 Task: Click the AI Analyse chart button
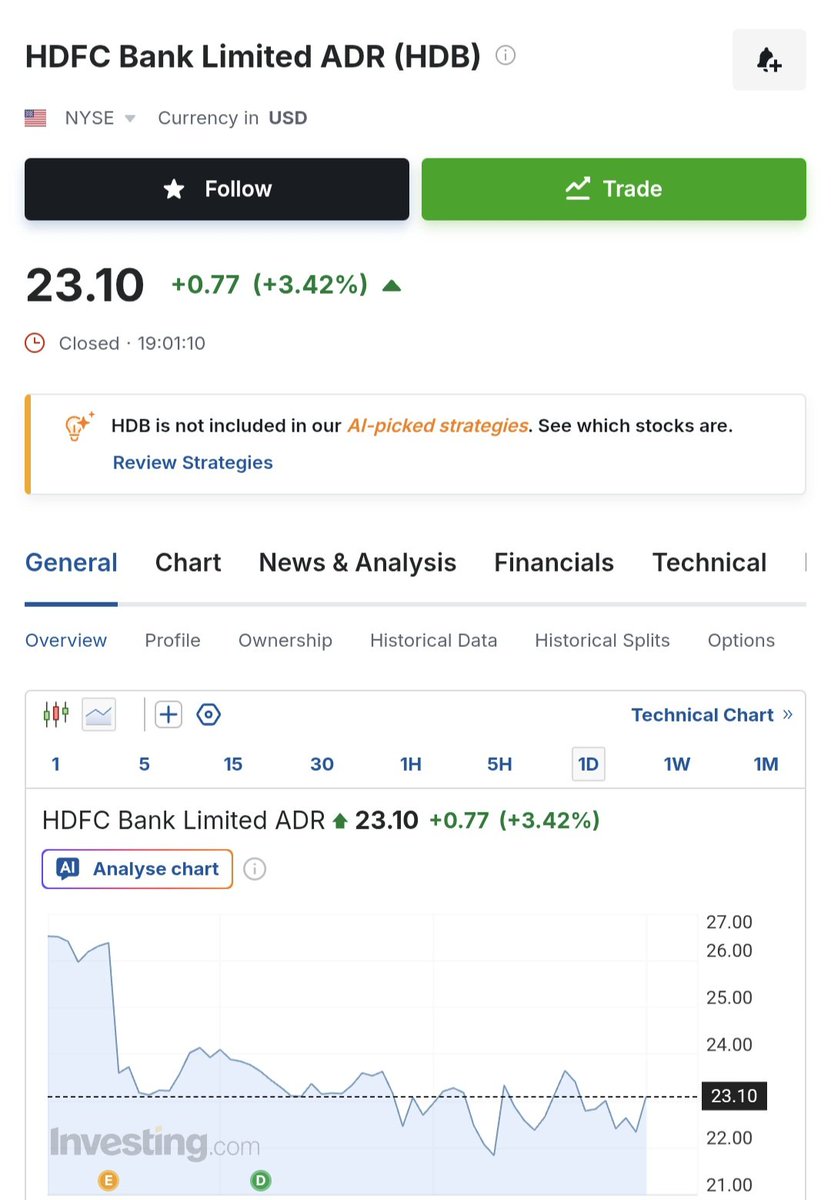tap(137, 869)
